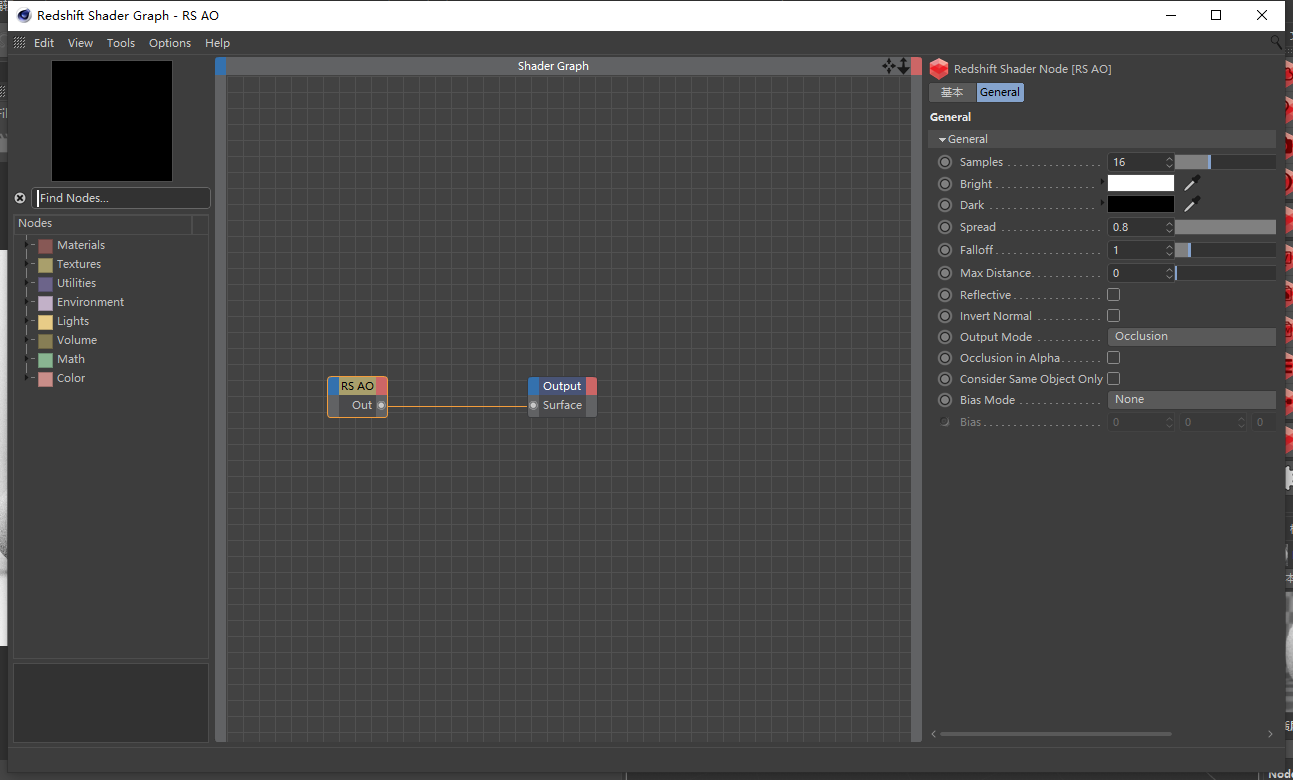The height and width of the screenshot is (780, 1293).
Task: Click the Volume category color icon
Action: [x=45, y=341]
